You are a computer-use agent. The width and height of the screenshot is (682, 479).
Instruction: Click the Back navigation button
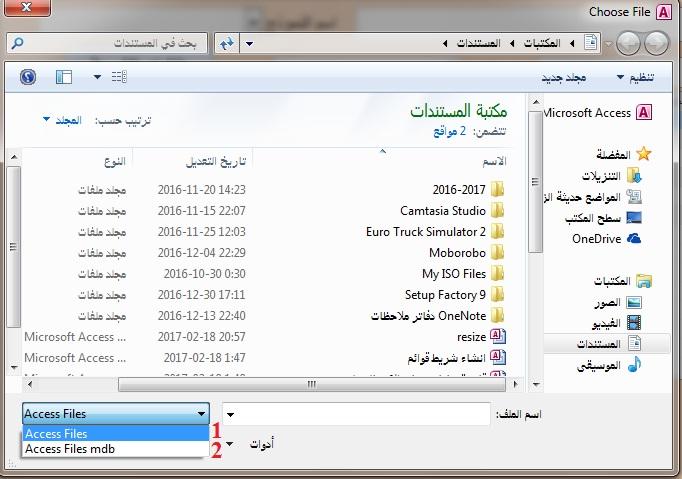[x=656, y=43]
